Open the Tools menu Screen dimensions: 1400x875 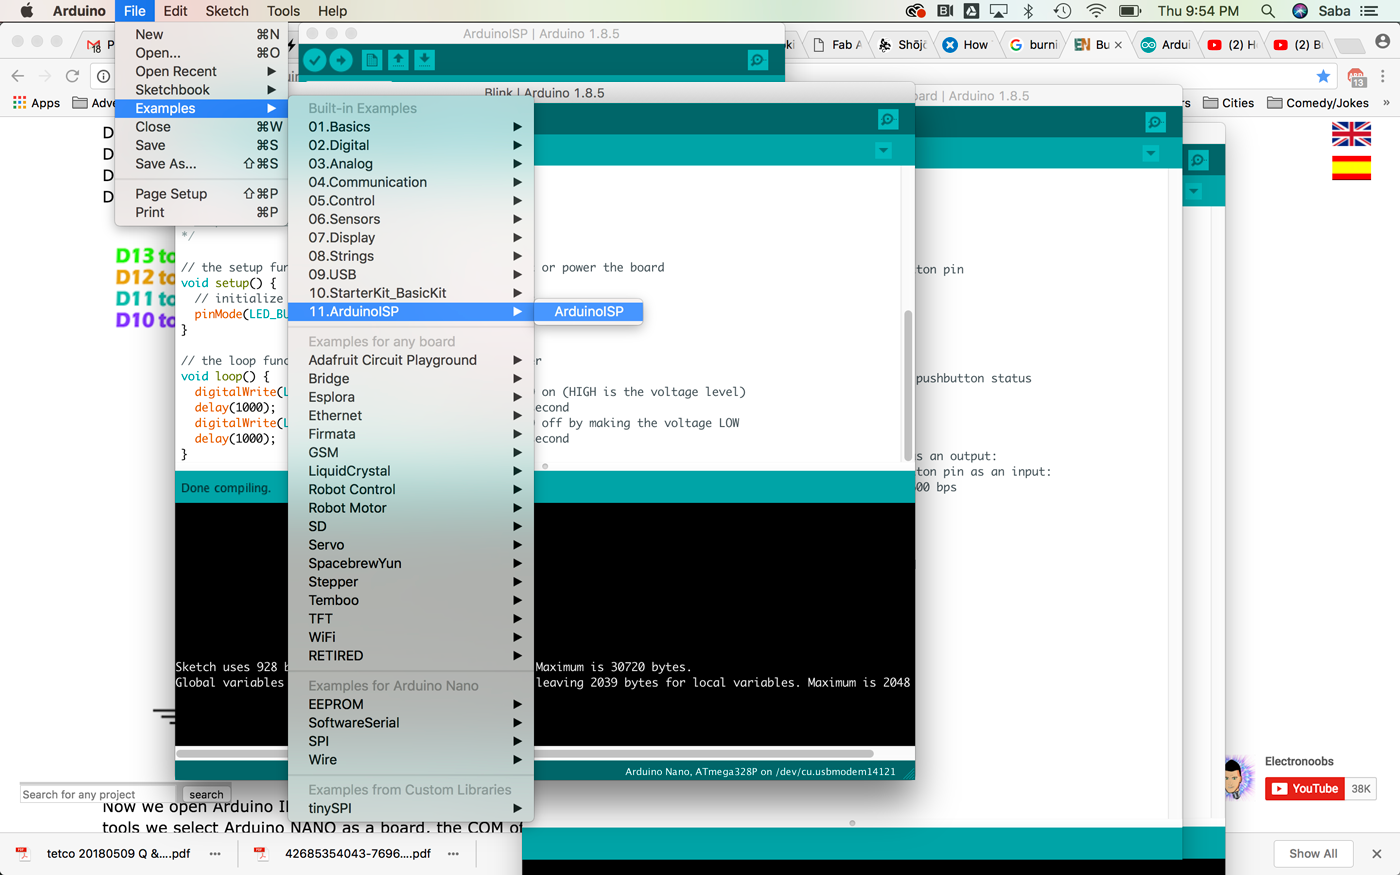tap(283, 11)
